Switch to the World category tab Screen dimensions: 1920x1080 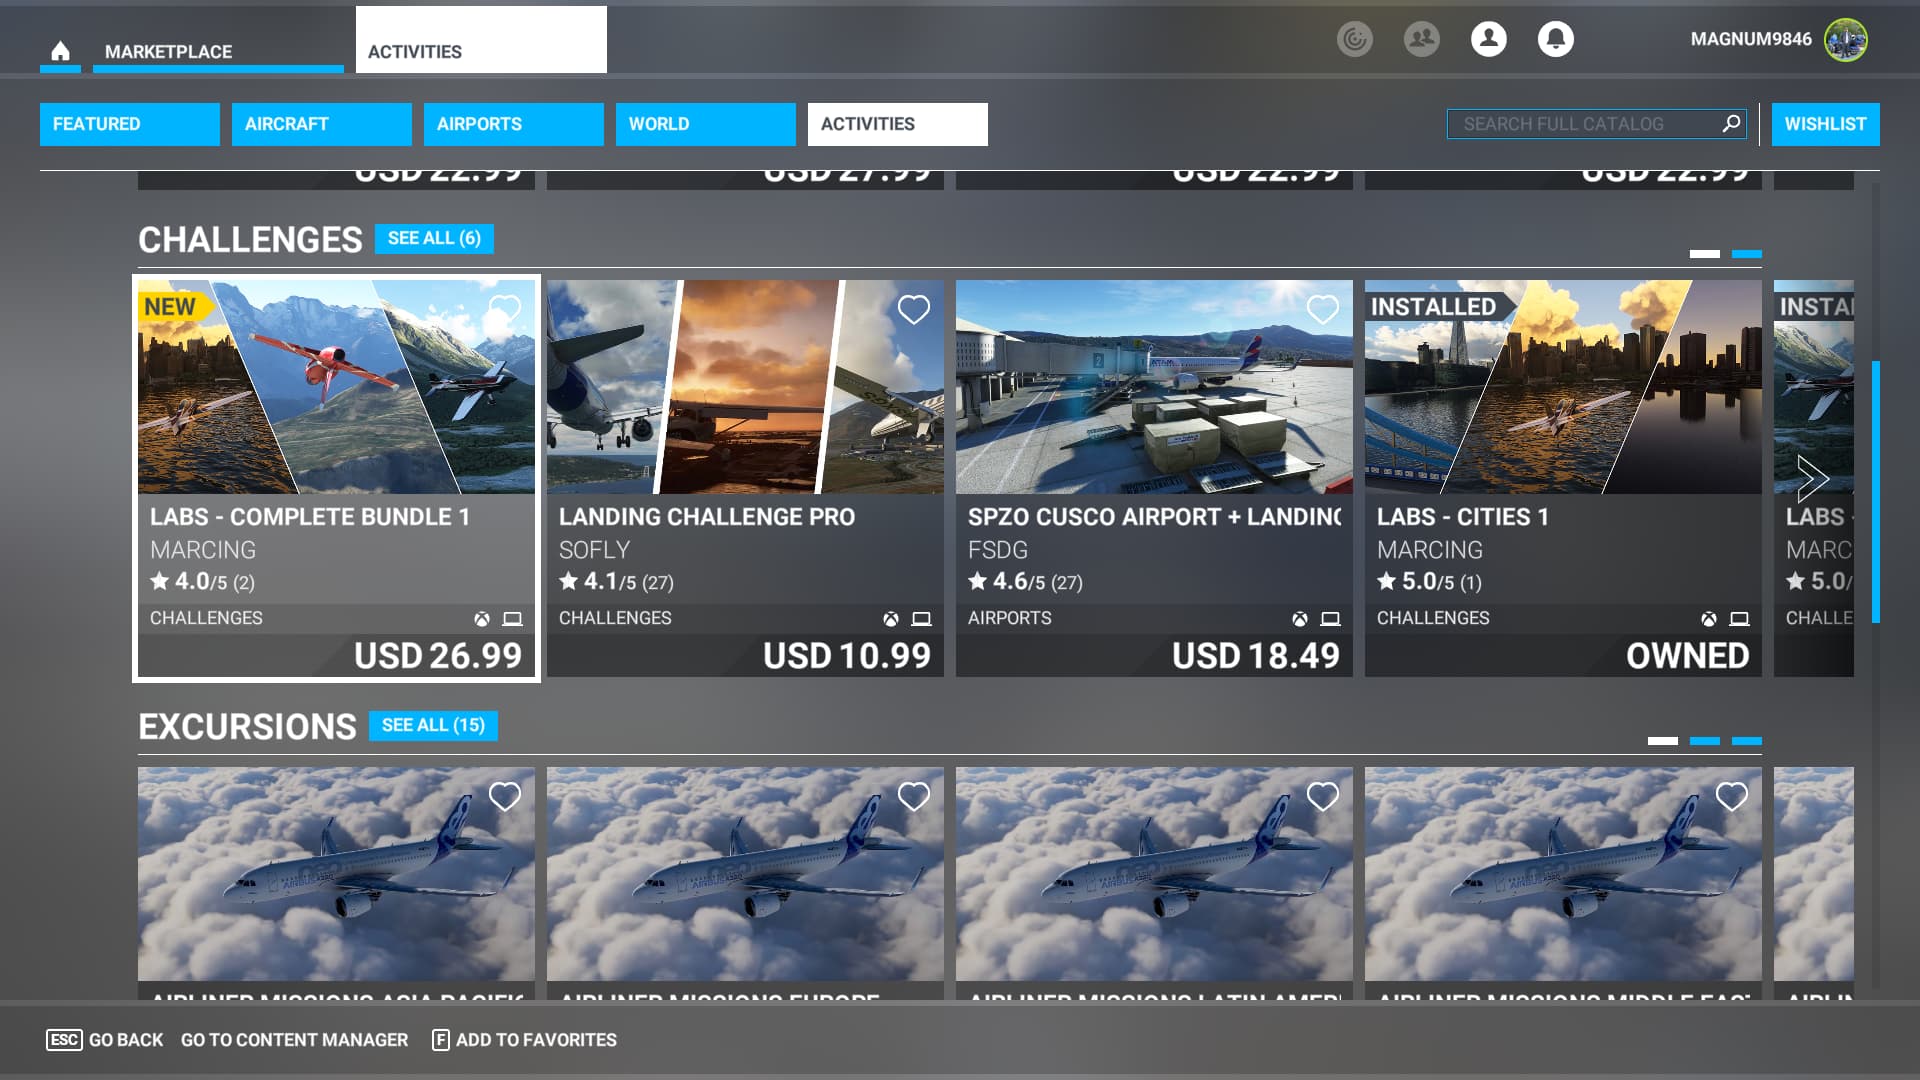705,124
